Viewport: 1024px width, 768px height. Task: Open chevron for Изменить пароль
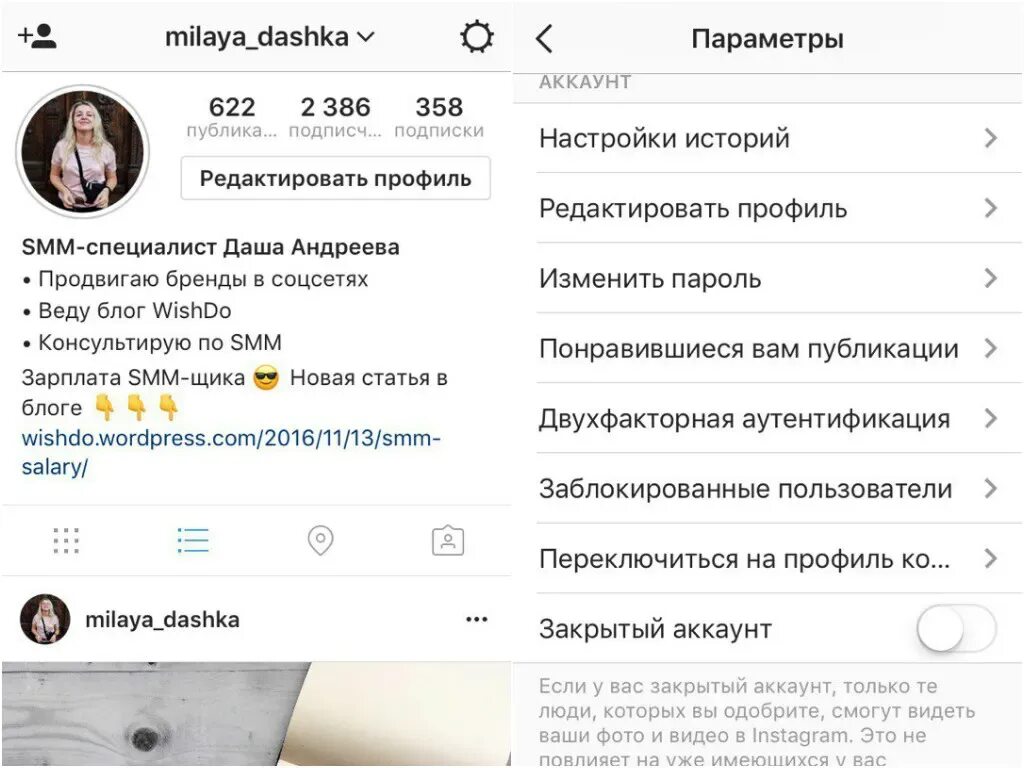coord(991,278)
